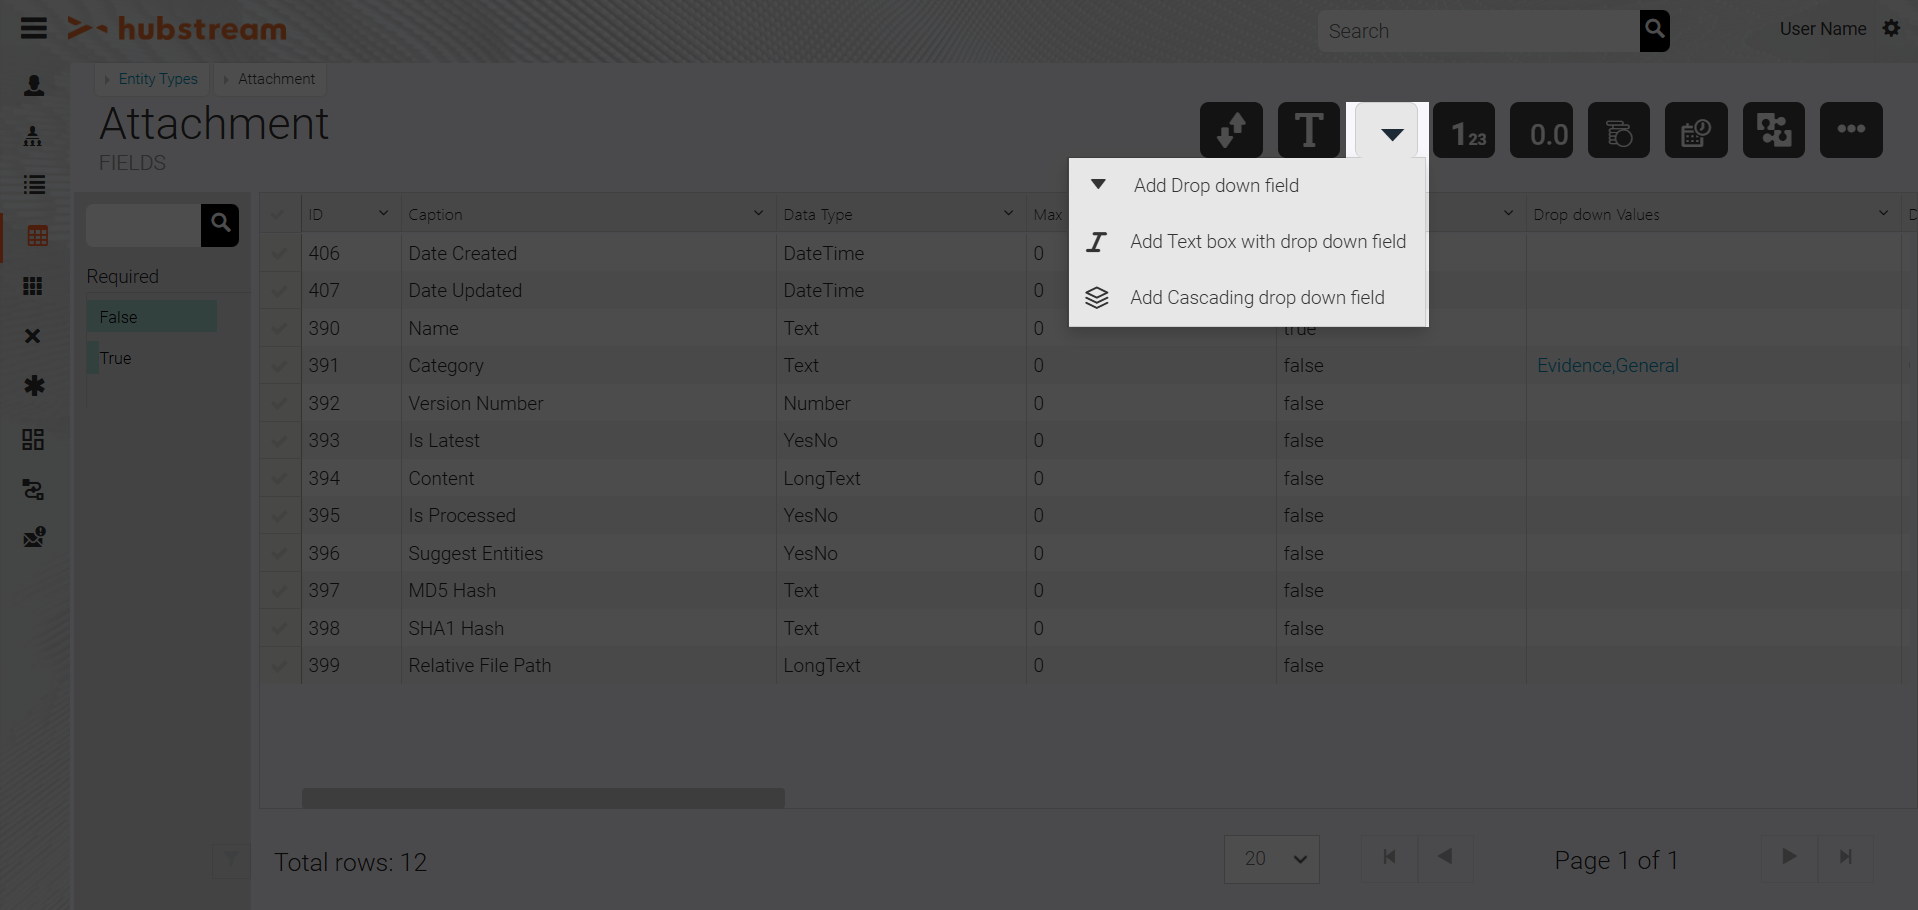Select the asterisk icon in the sidebar
This screenshot has height=910, width=1918.
(34, 386)
